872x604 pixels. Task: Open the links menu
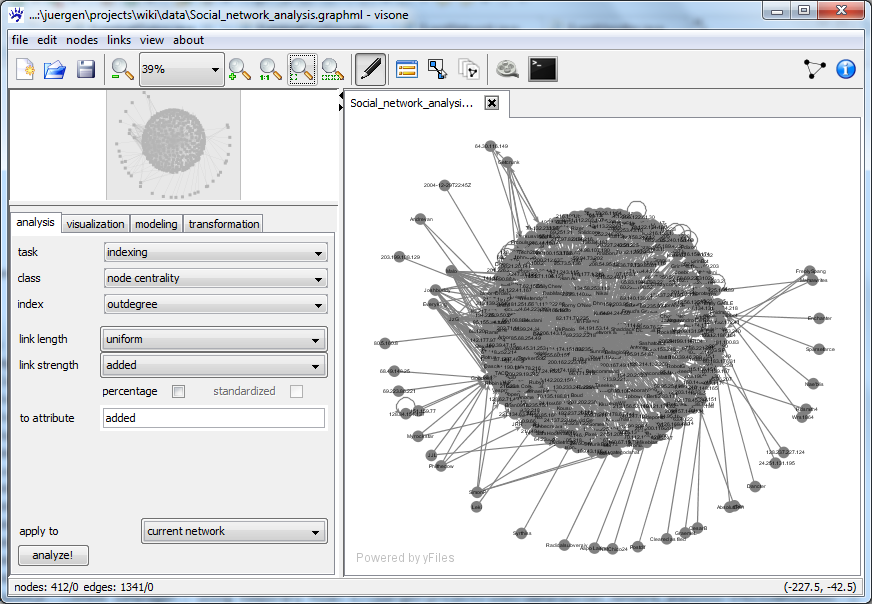[x=119, y=40]
